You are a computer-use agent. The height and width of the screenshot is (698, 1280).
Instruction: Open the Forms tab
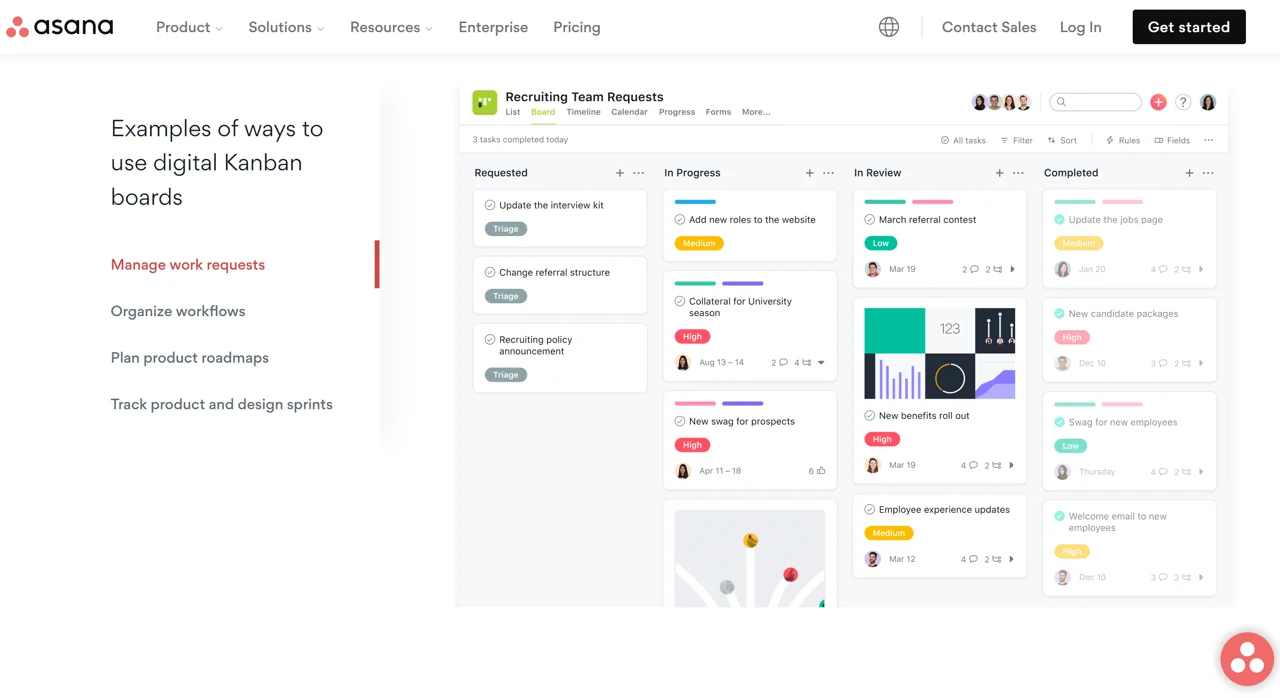point(718,112)
